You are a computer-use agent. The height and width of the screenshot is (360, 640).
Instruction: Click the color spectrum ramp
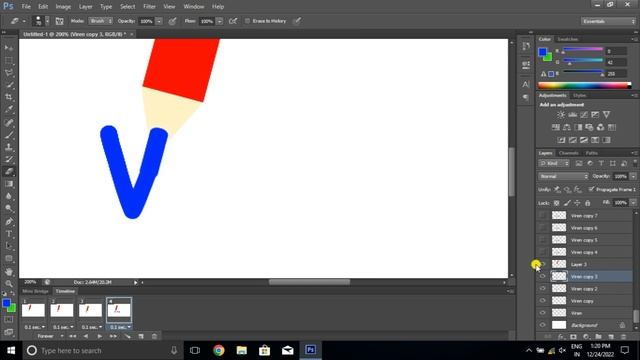click(584, 85)
